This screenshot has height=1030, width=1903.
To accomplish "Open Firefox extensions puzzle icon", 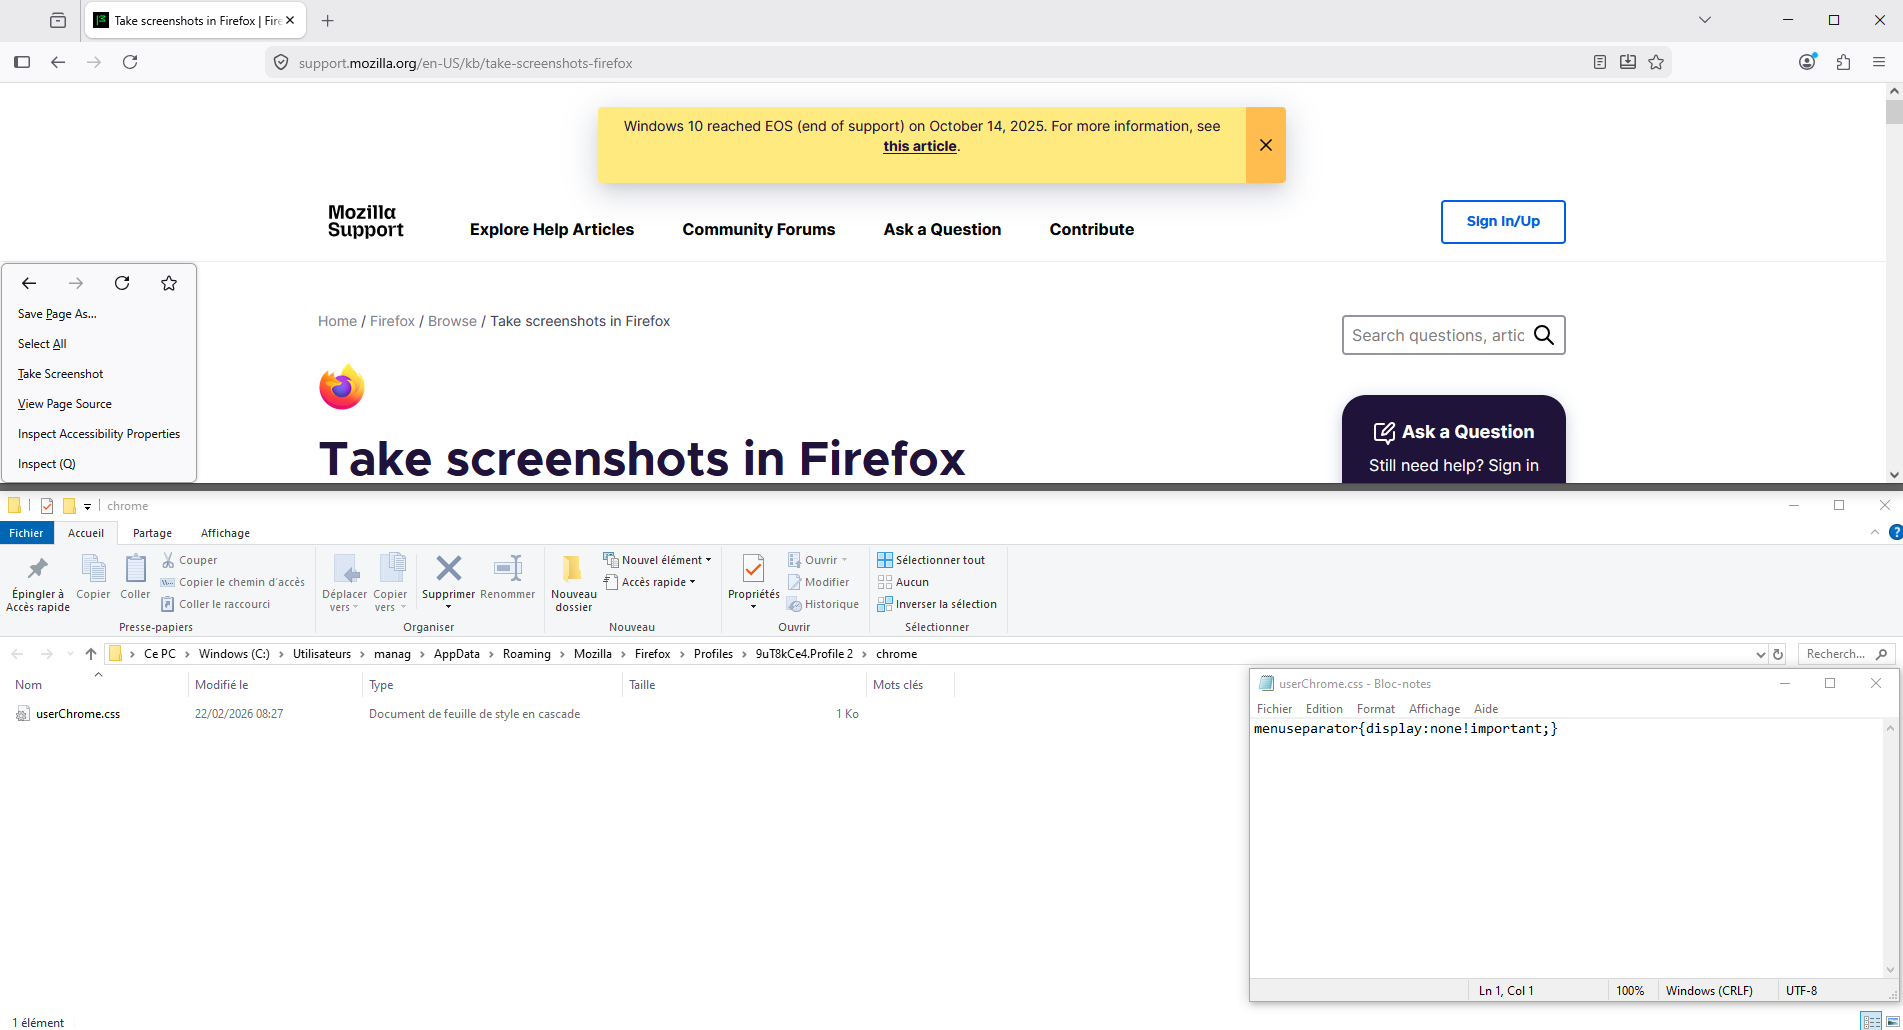I will pos(1843,62).
